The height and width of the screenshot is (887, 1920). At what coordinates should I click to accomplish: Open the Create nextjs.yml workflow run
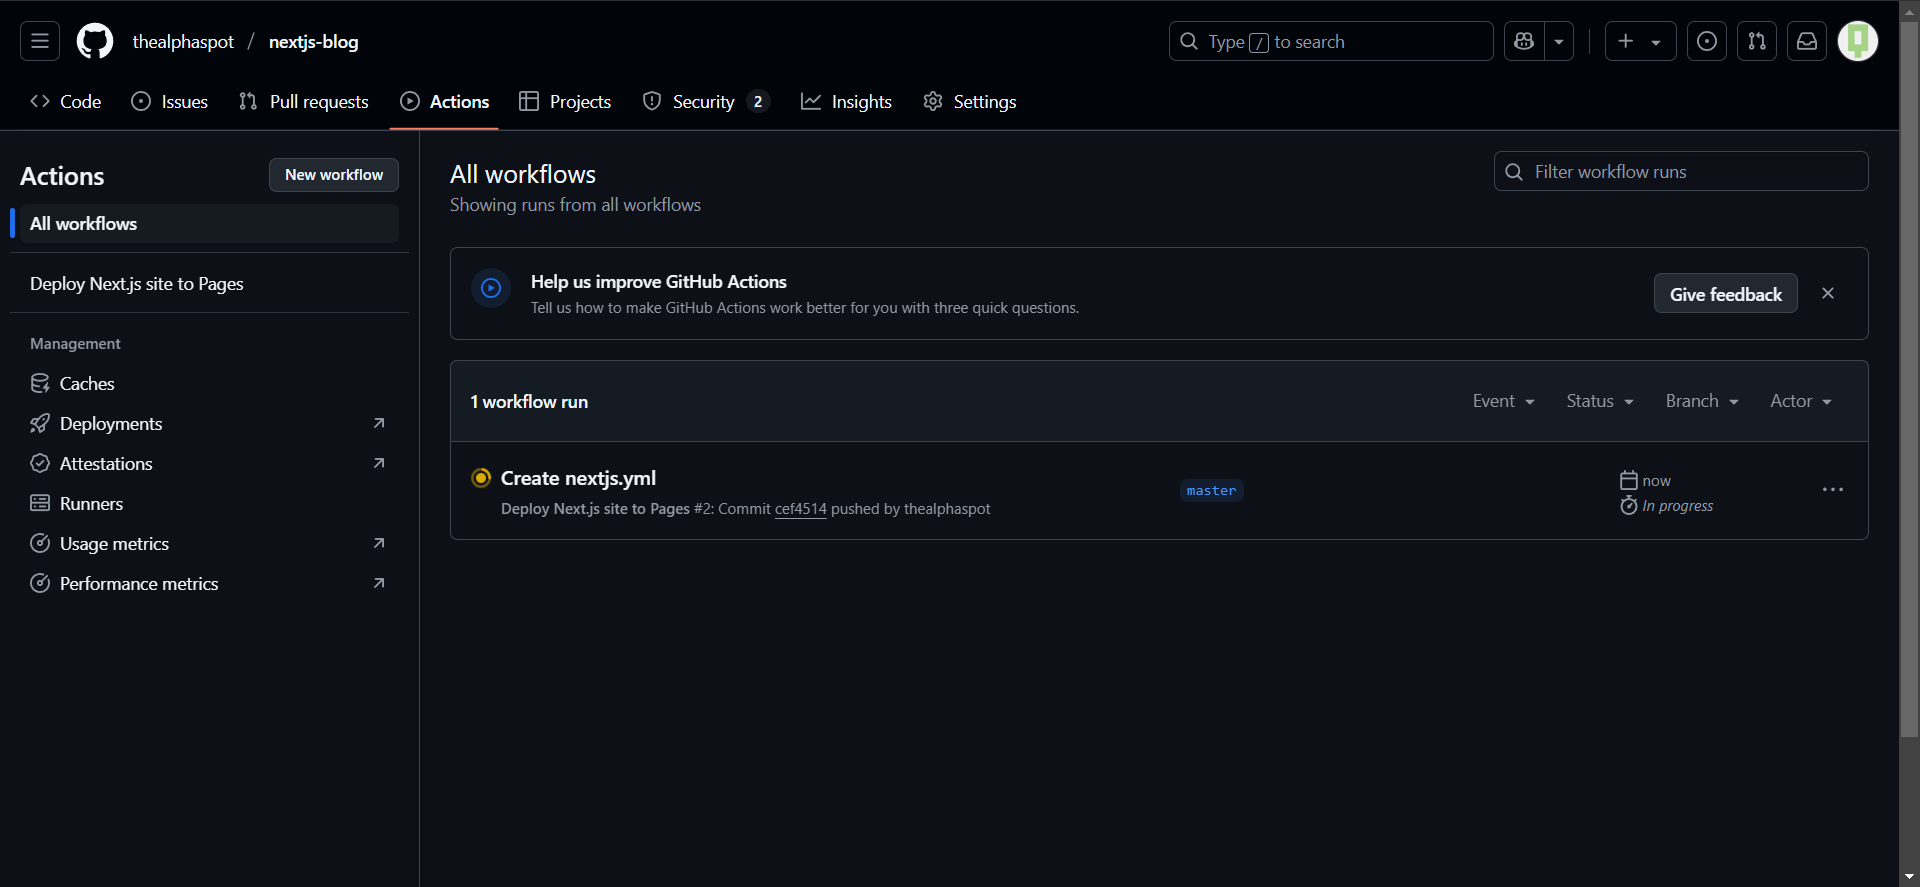point(578,478)
